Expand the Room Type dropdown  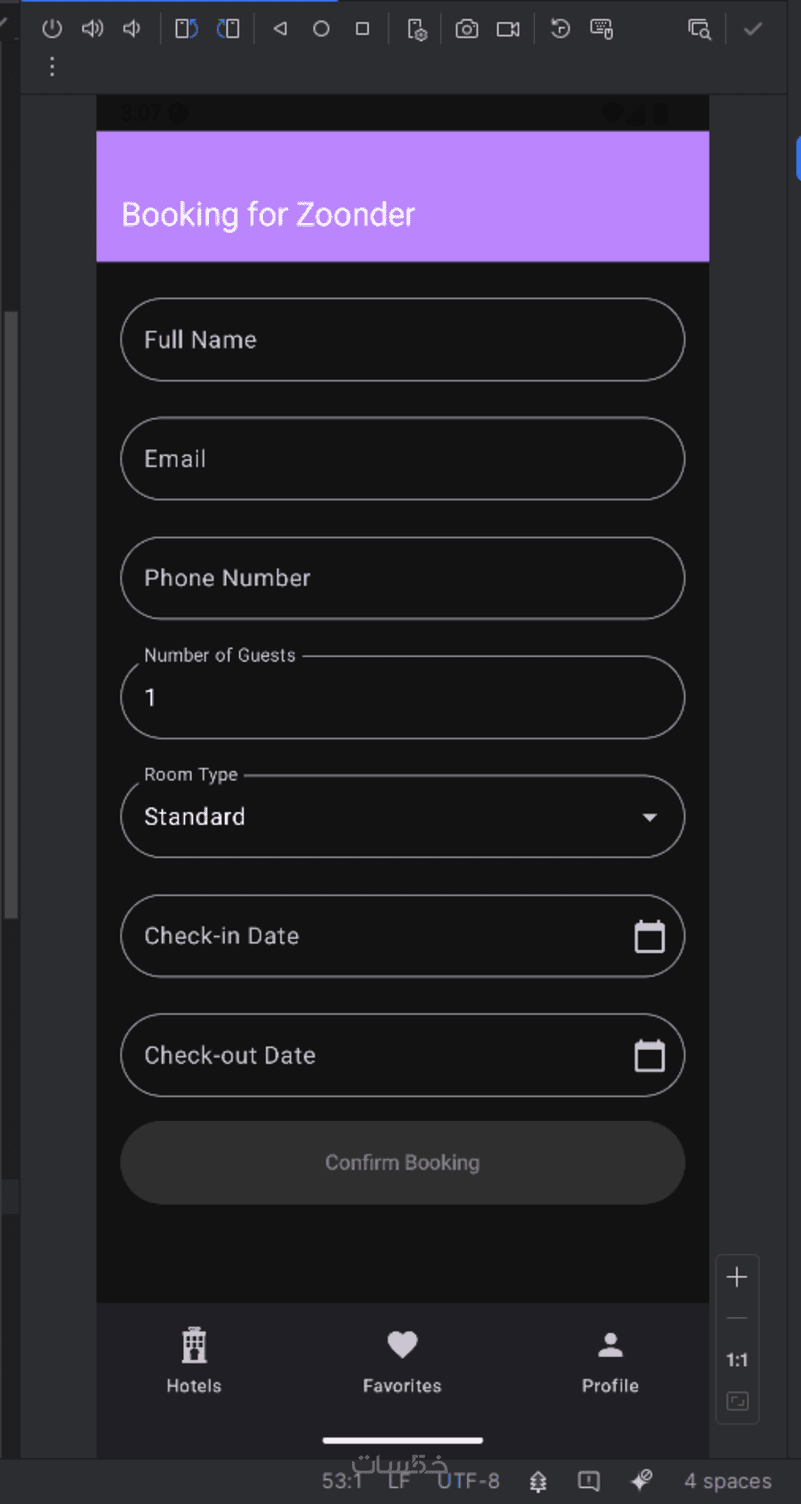649,817
